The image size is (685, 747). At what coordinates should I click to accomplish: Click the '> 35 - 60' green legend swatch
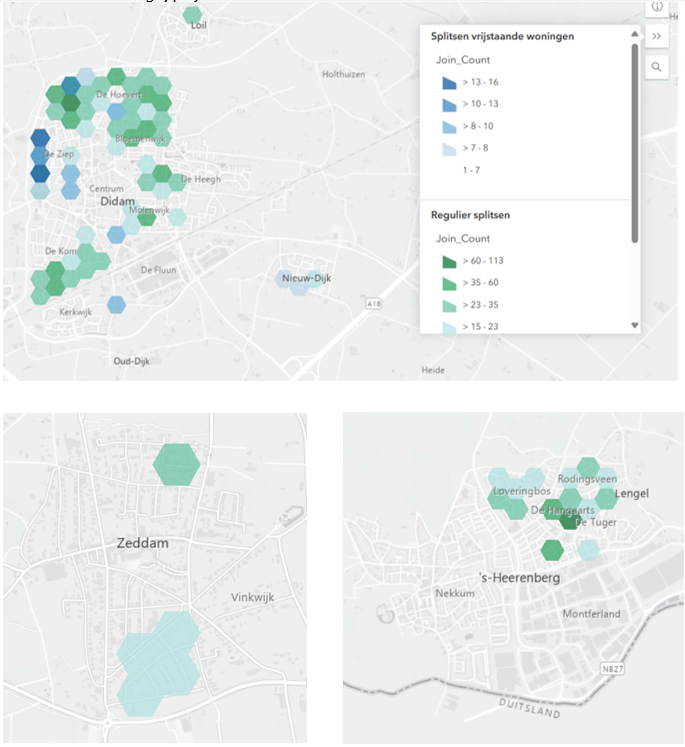447,284
